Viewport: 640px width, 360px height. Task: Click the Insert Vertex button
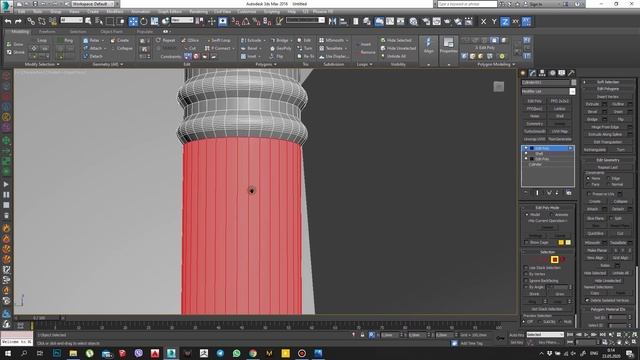click(x=607, y=97)
